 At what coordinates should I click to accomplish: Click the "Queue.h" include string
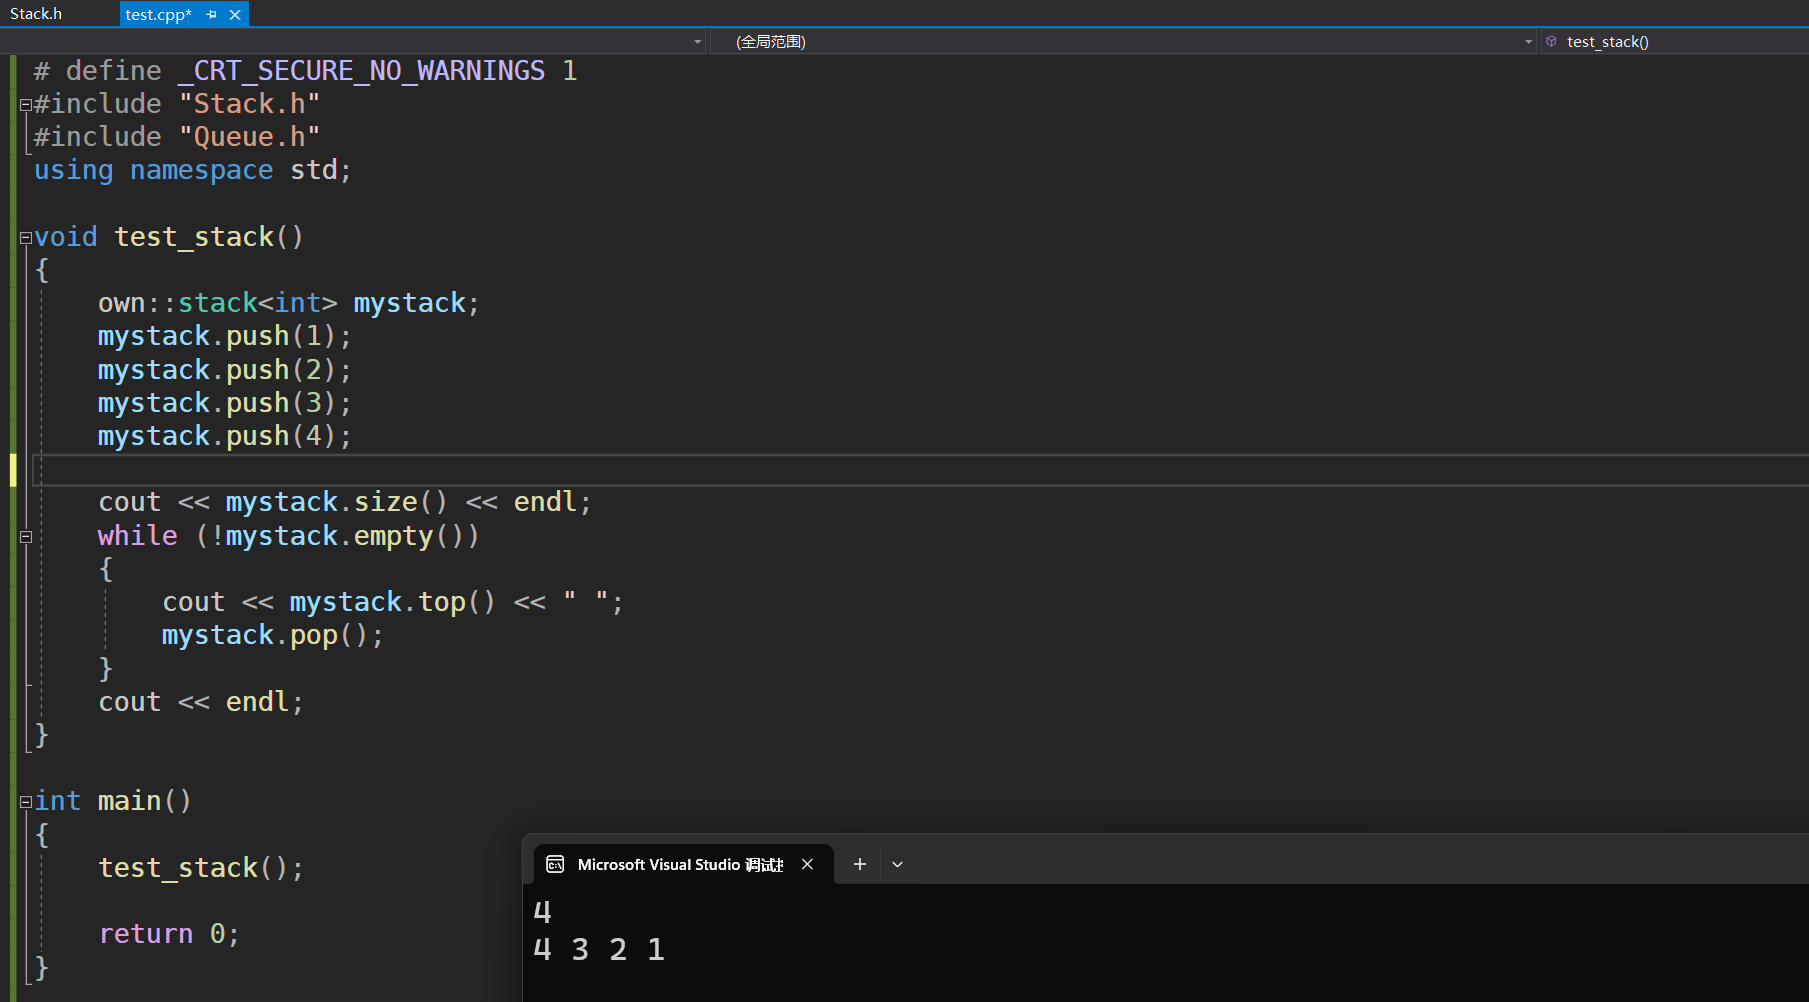249,137
